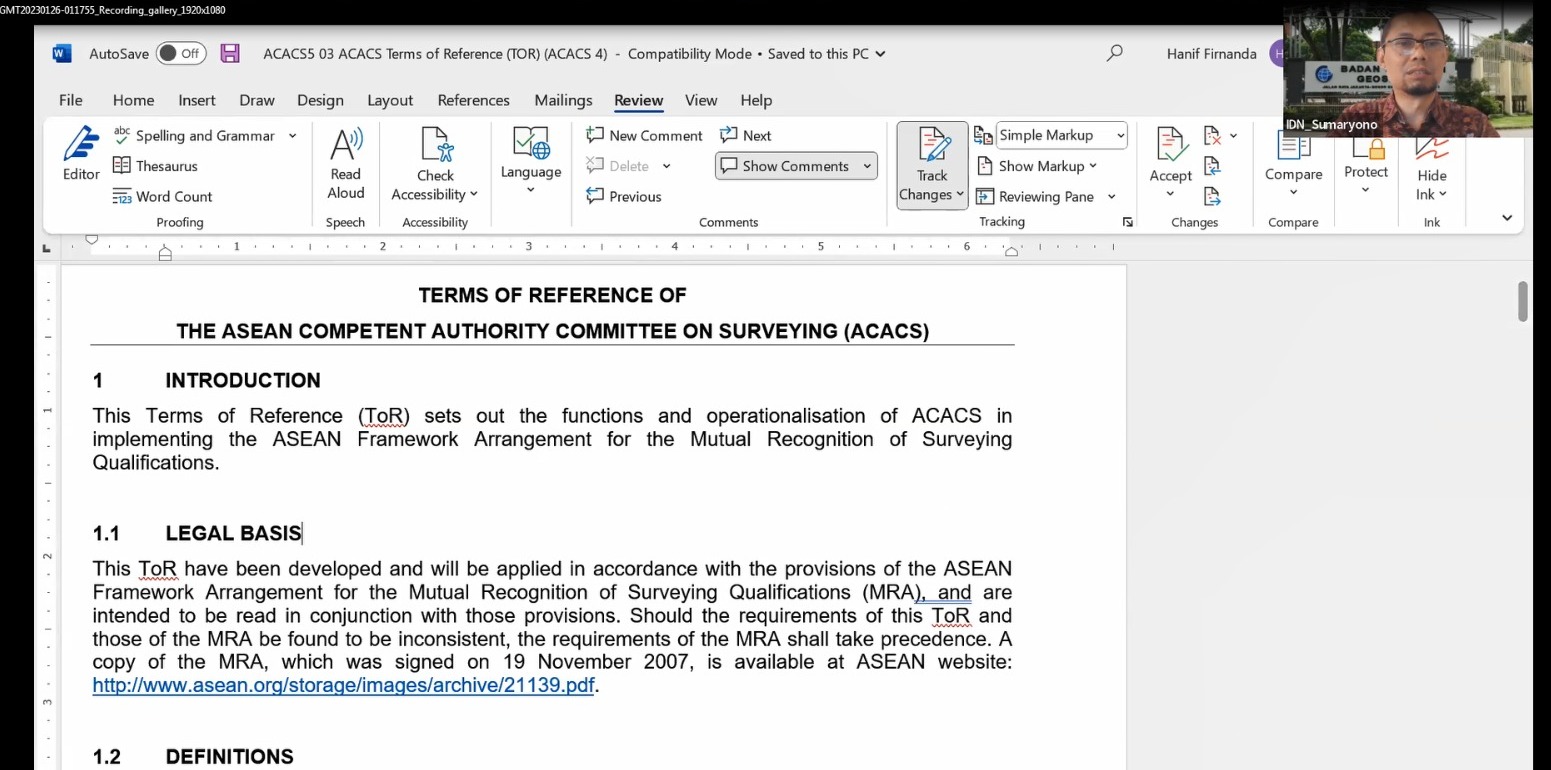Switch to the References tab
The width and height of the screenshot is (1551, 770).
pos(473,100)
